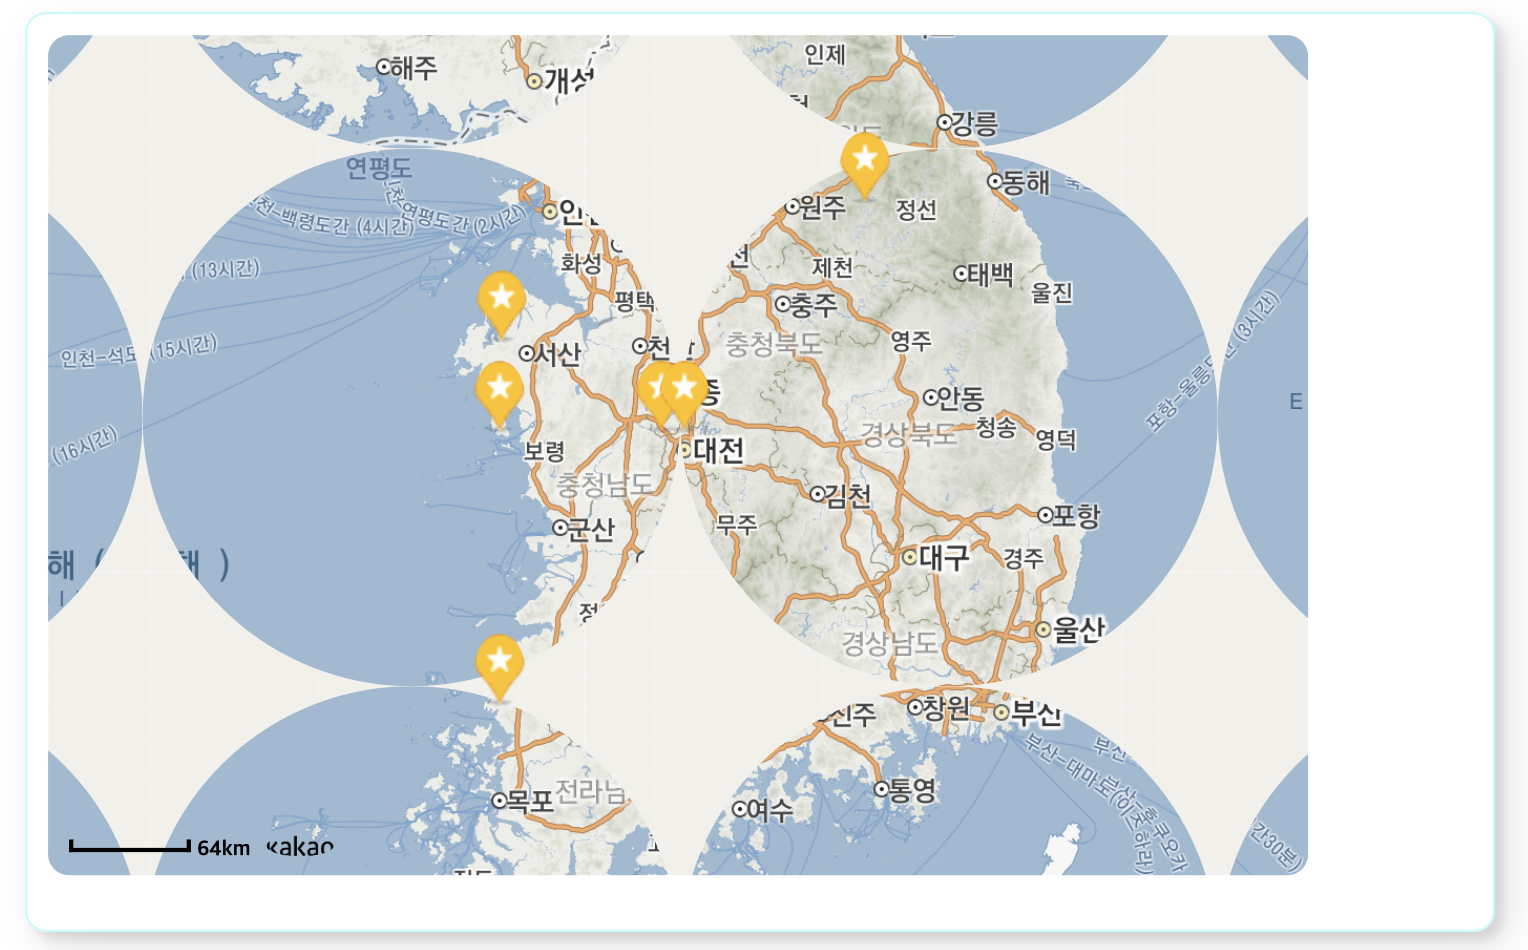Select the 안동 city label
1528x950 pixels.
coord(961,399)
